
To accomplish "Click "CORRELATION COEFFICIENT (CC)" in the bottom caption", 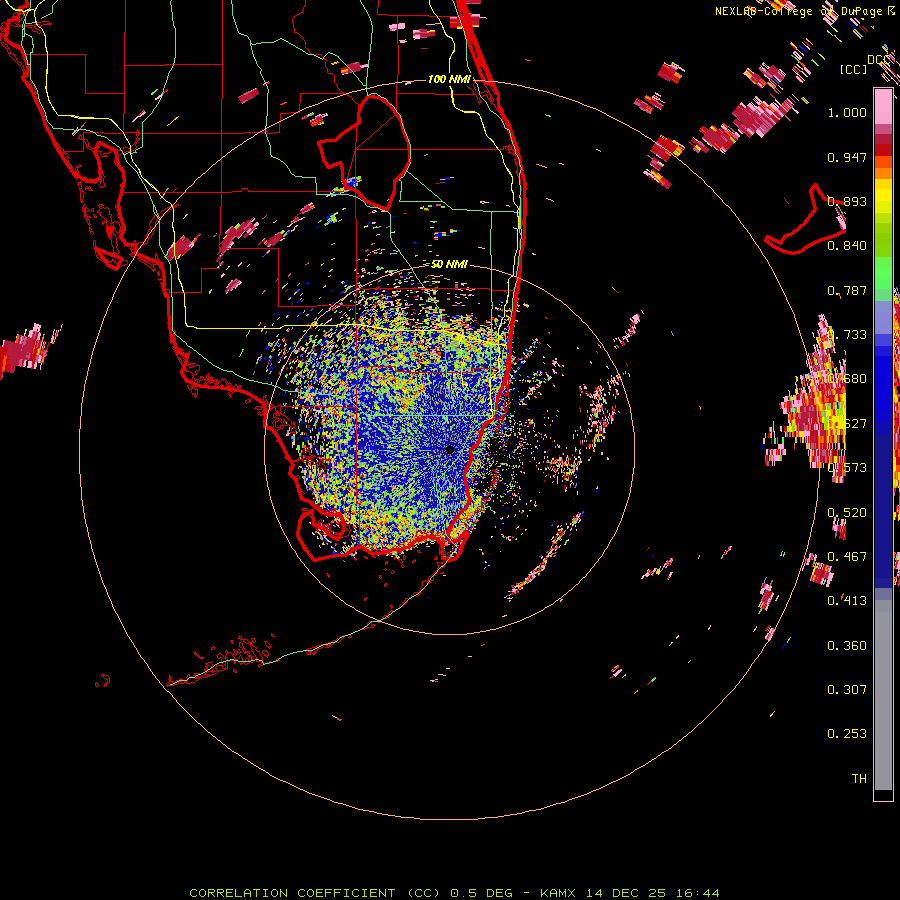I will click(x=315, y=893).
